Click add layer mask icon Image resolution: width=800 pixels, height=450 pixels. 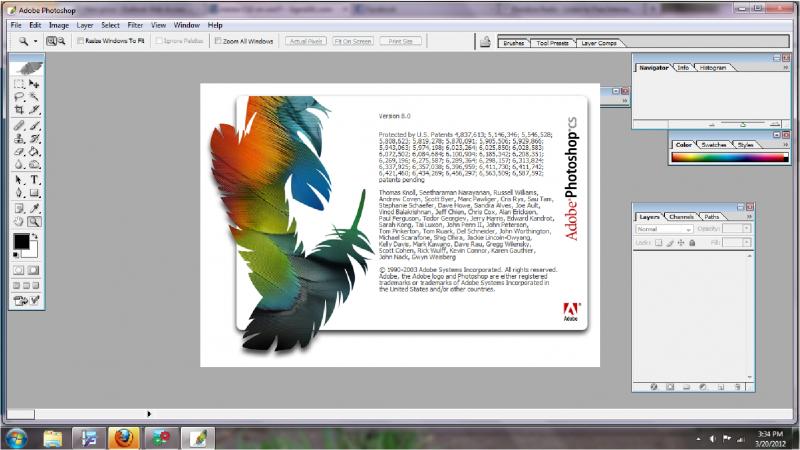pos(670,387)
